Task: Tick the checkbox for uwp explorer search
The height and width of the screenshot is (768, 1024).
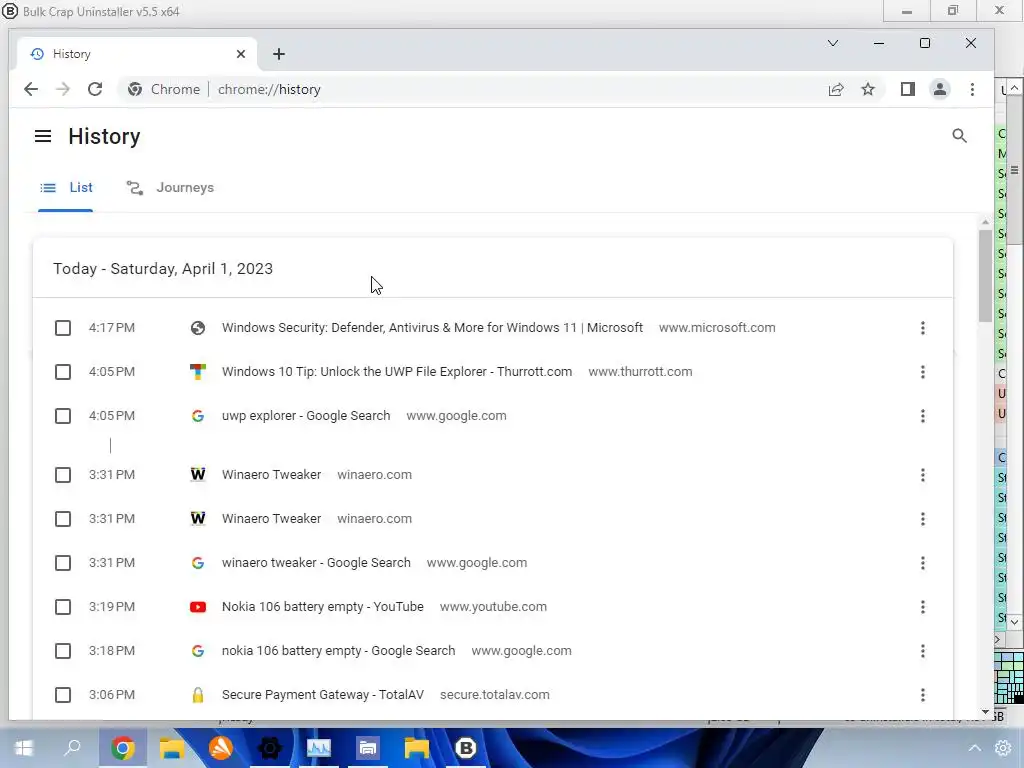Action: click(63, 416)
